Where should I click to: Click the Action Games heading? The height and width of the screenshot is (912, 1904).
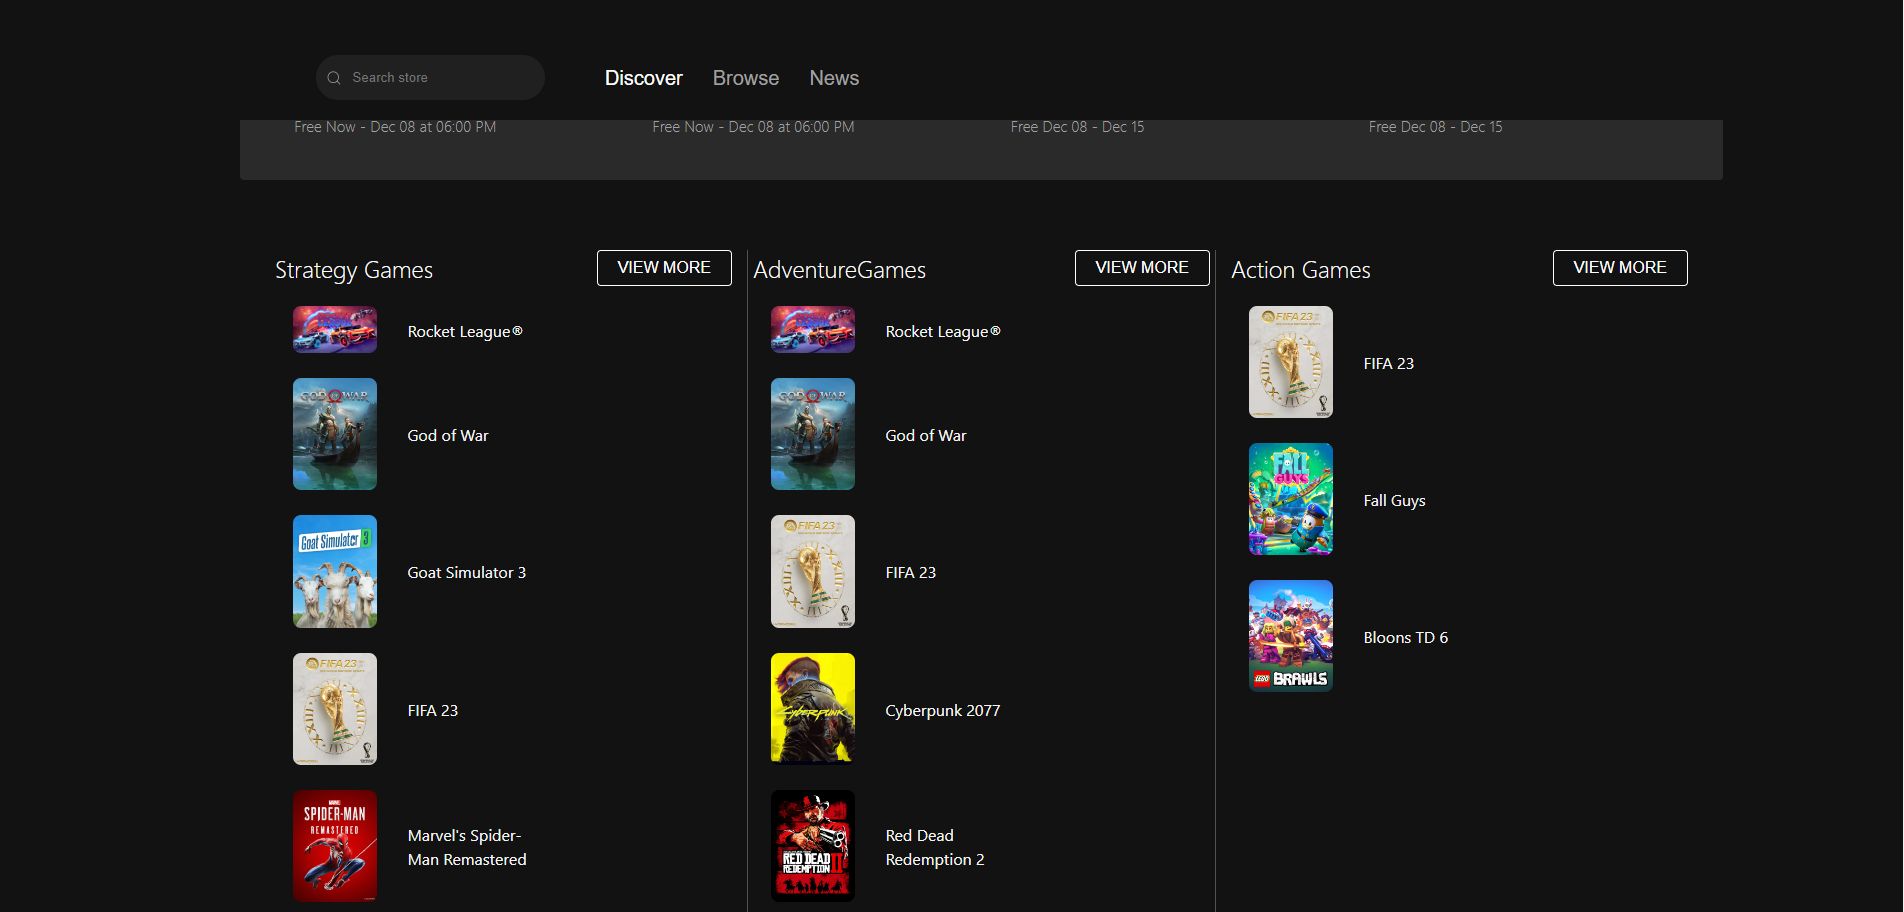pyautogui.click(x=1301, y=270)
